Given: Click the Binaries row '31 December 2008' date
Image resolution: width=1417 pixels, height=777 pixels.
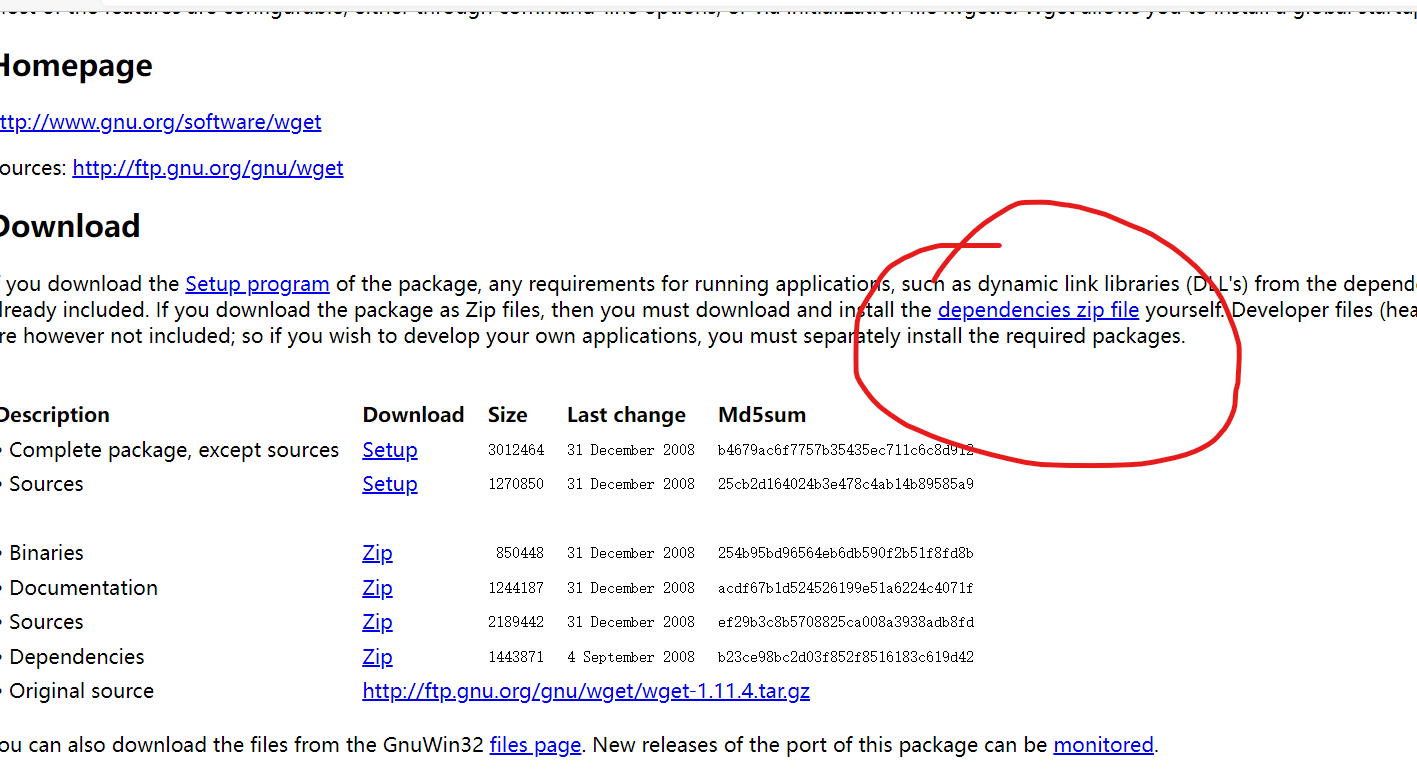Looking at the screenshot, I should tap(631, 553).
